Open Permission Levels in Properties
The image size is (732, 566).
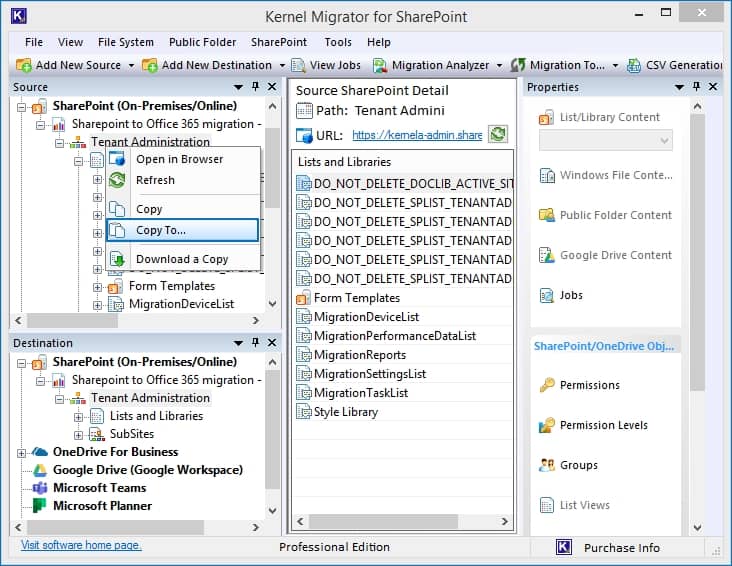[x=594, y=425]
